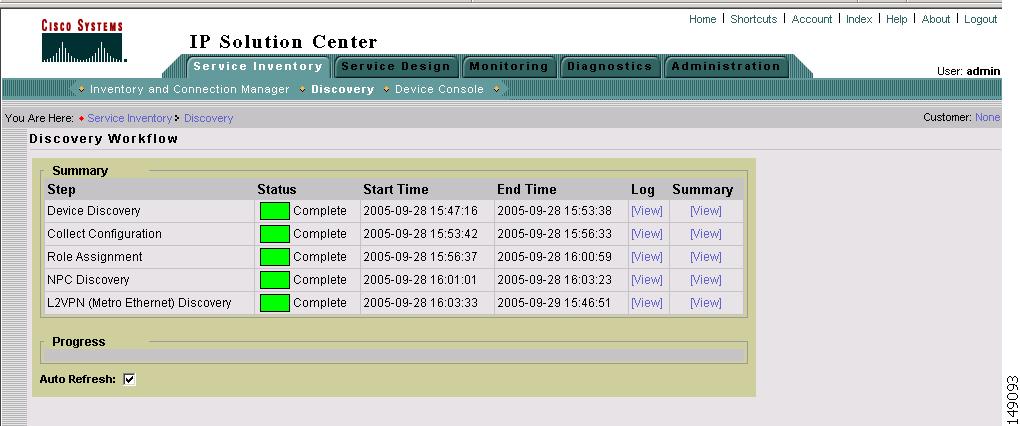This screenshot has width=1020, height=426.
Task: View summary for Collect Configuration
Action: (x=706, y=234)
